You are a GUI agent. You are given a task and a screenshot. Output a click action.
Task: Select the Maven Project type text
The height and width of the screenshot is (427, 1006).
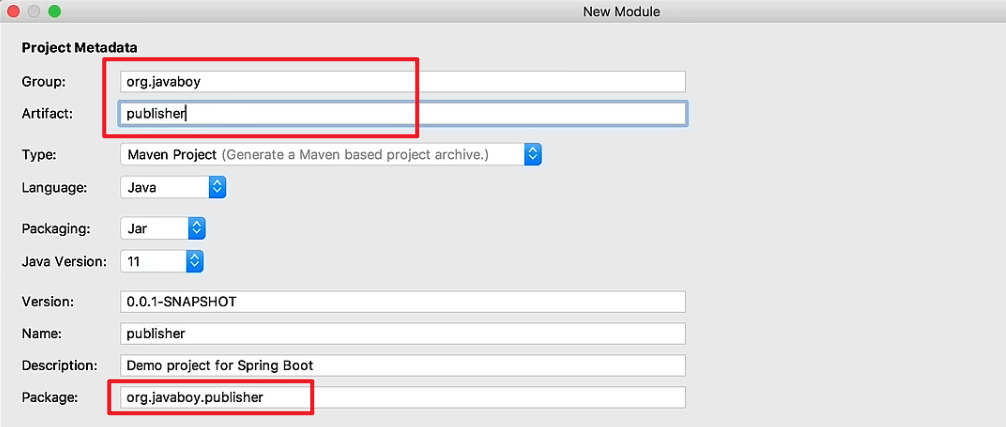[x=172, y=155]
